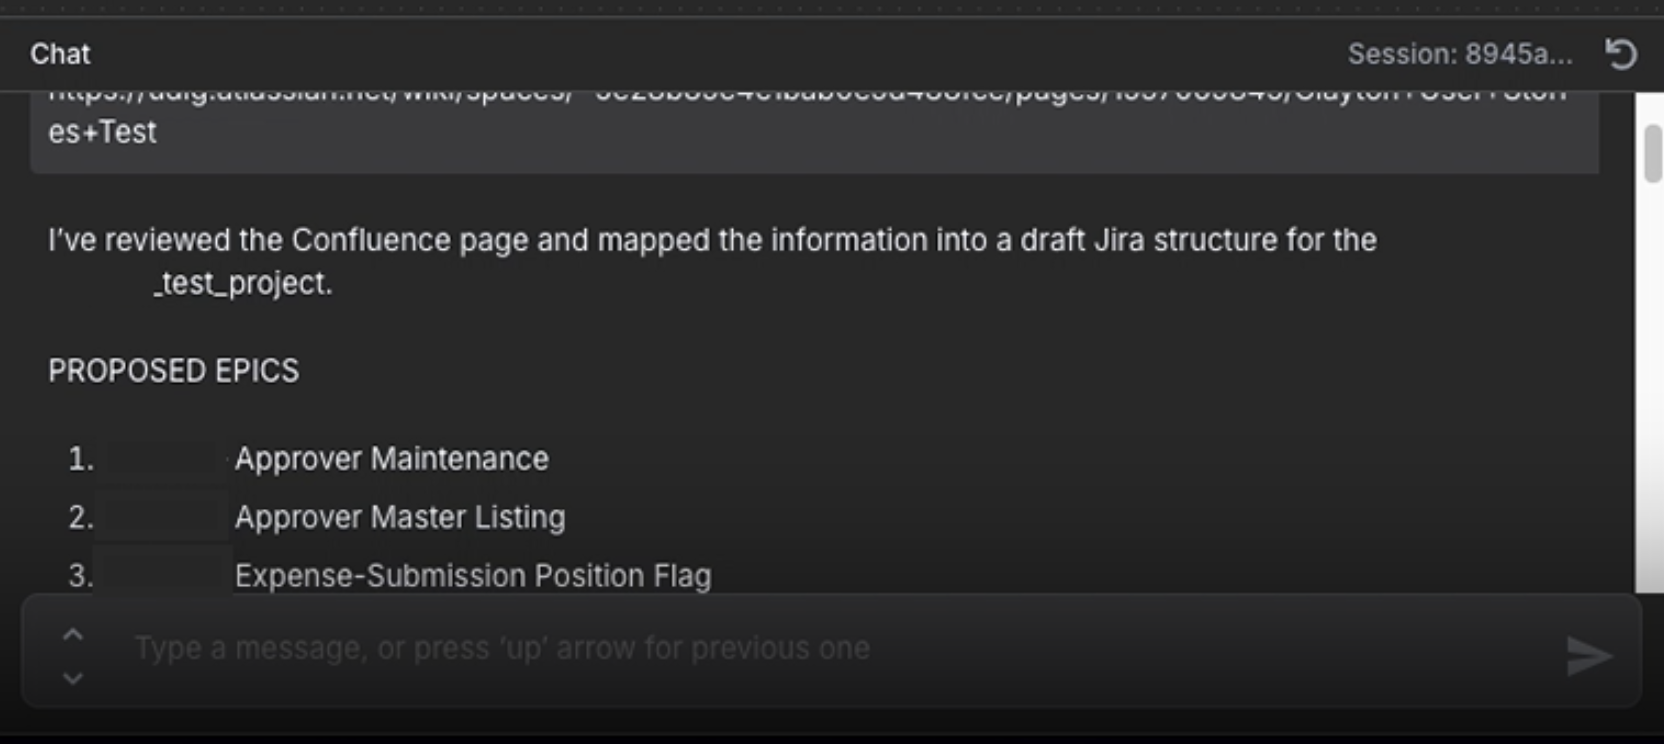Viewport: 1664px width, 744px height.
Task: Select the Approver Maintenance epic
Action: point(391,459)
